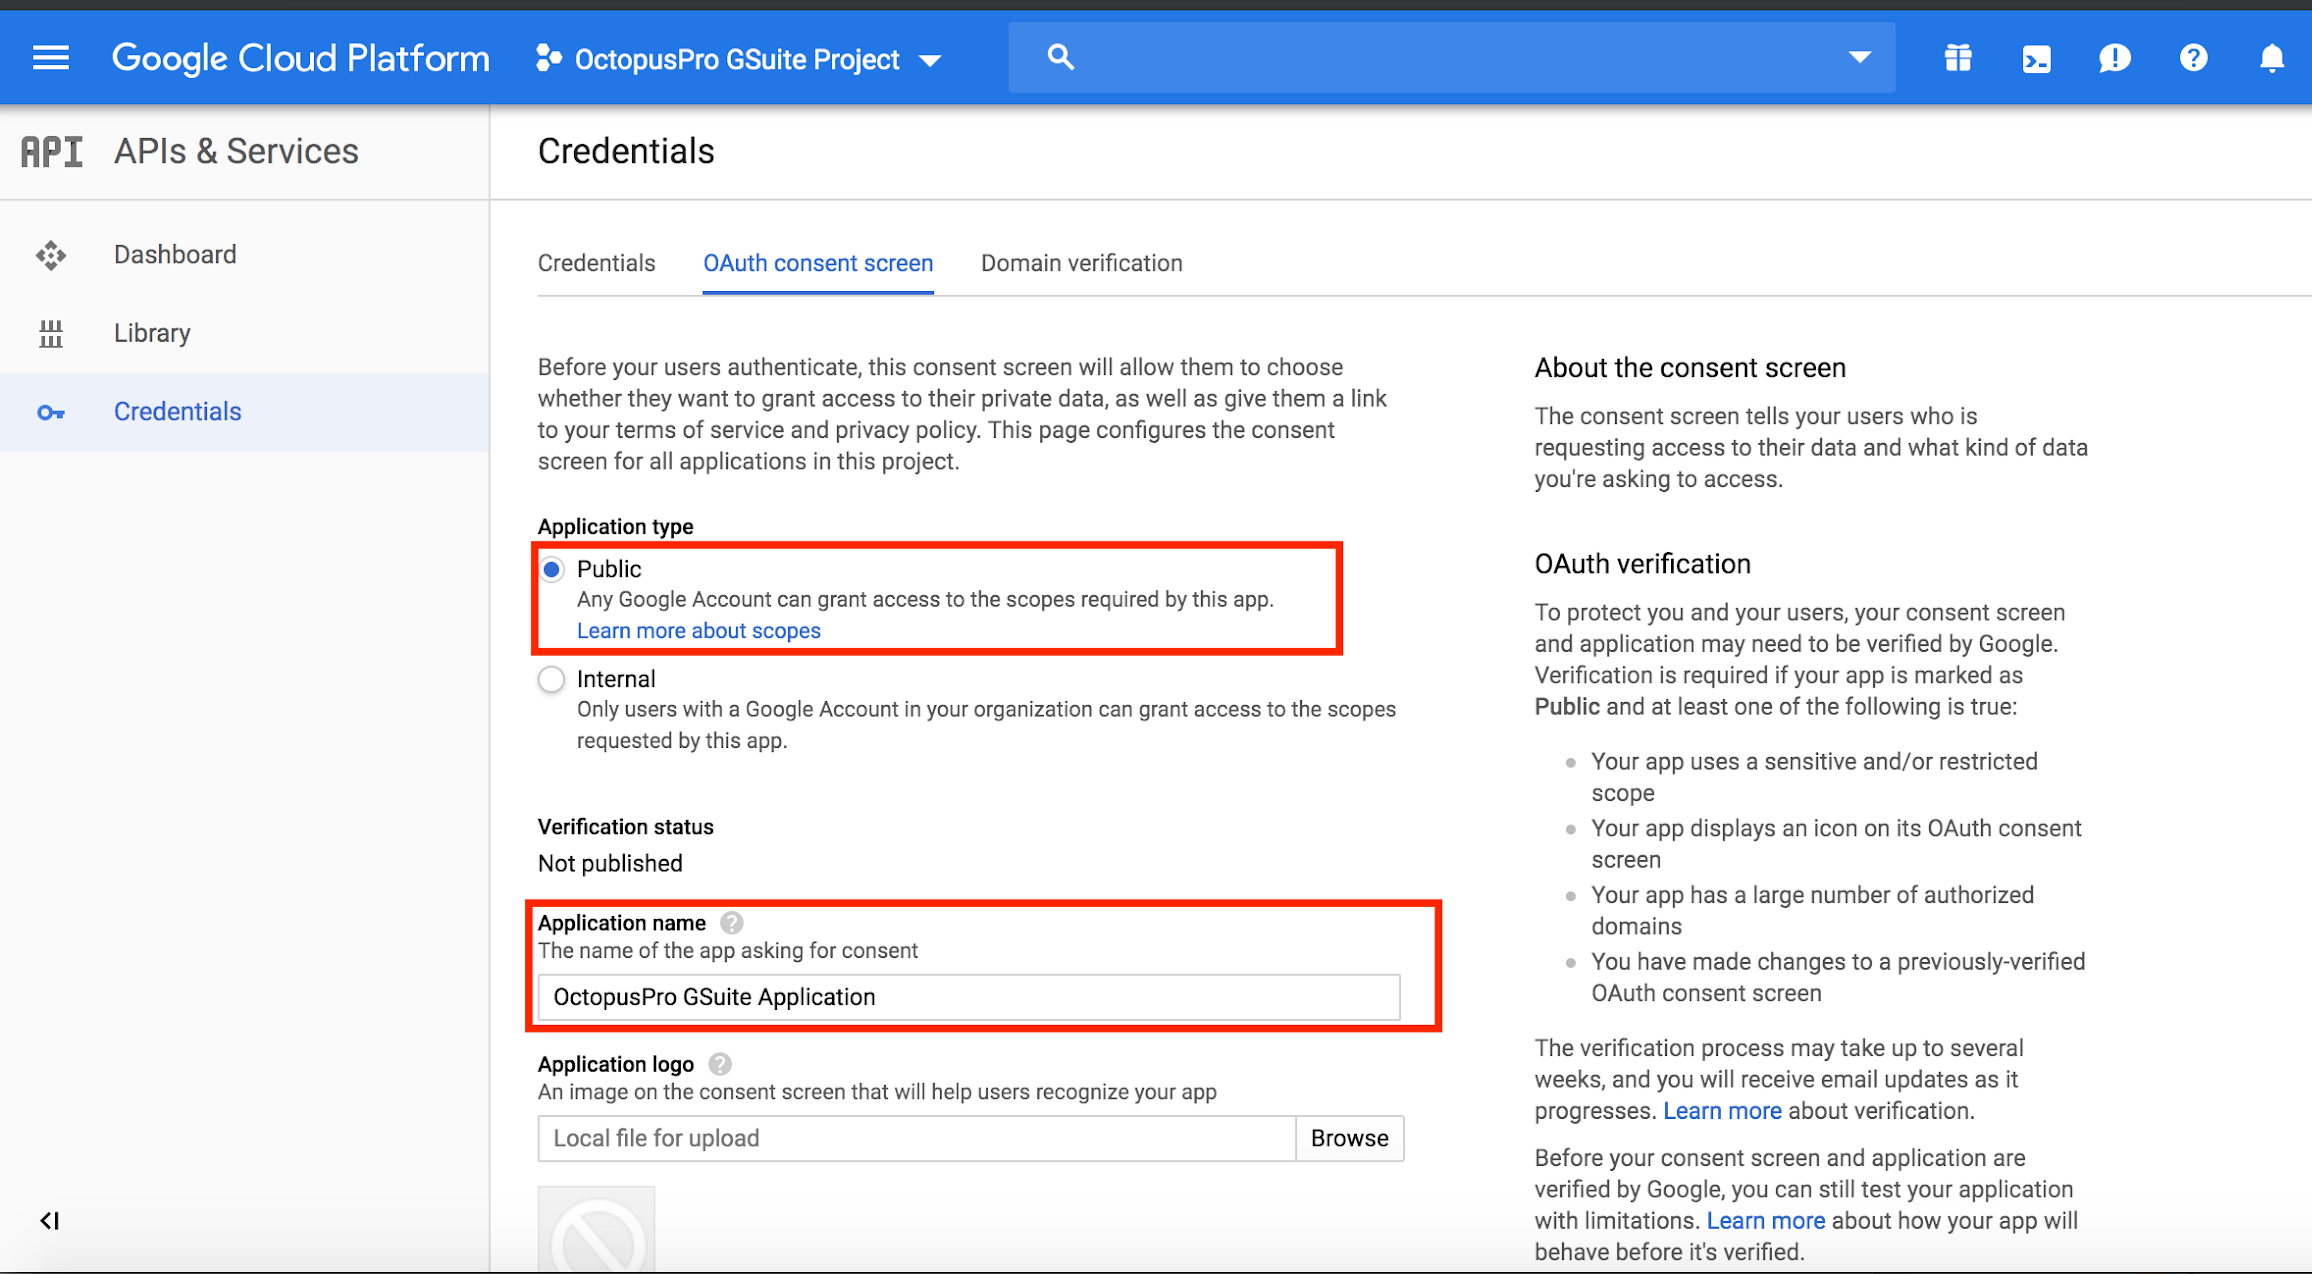Click 'About the consent screen' heading
This screenshot has height=1274, width=2312.
(1690, 368)
